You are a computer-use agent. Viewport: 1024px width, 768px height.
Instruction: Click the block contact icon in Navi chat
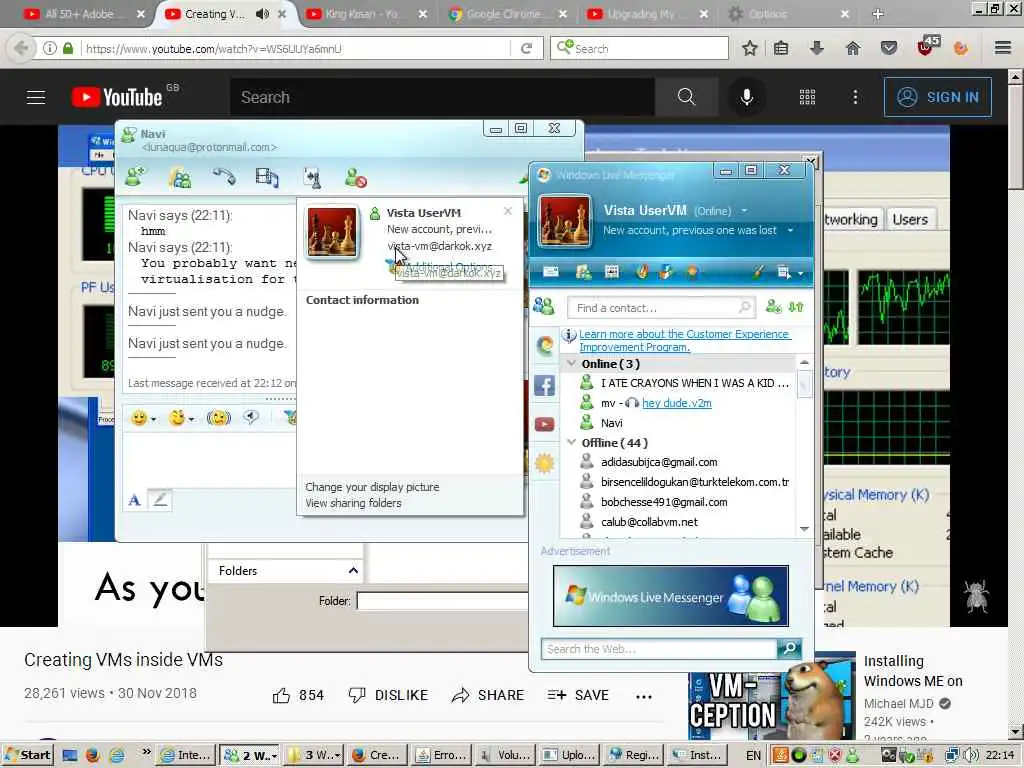tap(355, 178)
